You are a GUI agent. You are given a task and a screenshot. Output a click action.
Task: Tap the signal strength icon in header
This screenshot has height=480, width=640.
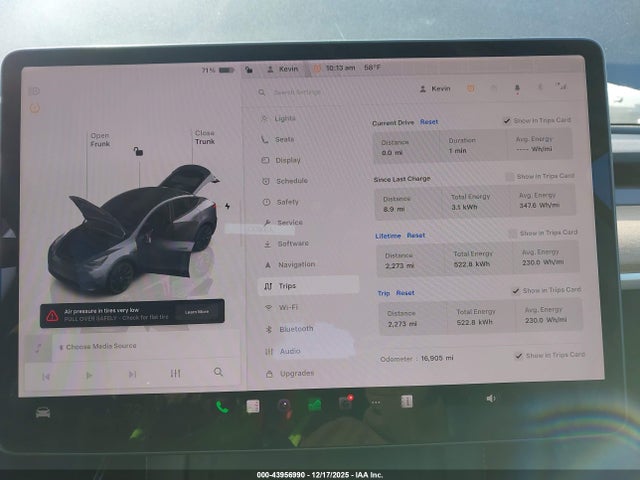pyautogui.click(x=561, y=86)
